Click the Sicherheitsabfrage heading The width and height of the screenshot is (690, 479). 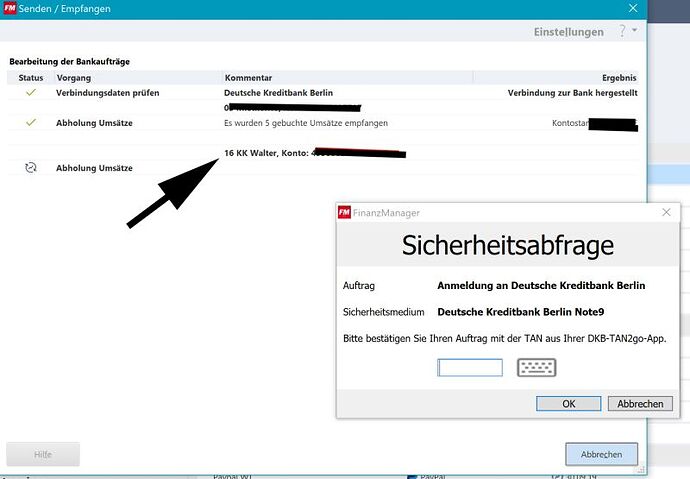508,245
